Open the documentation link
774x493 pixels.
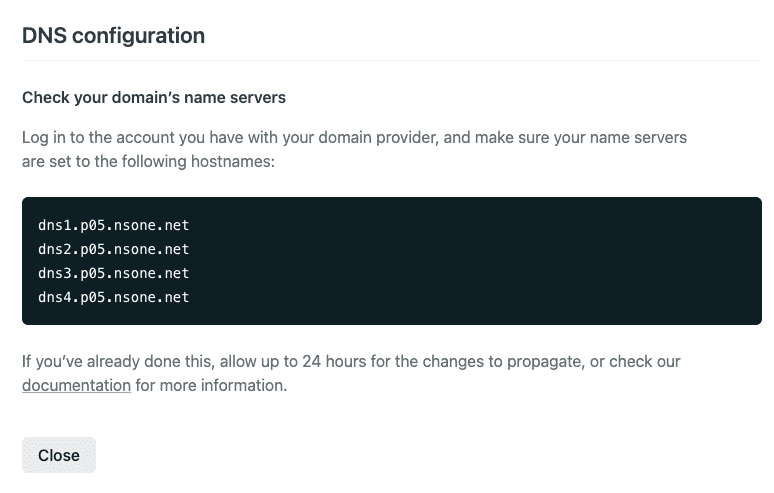(76, 385)
